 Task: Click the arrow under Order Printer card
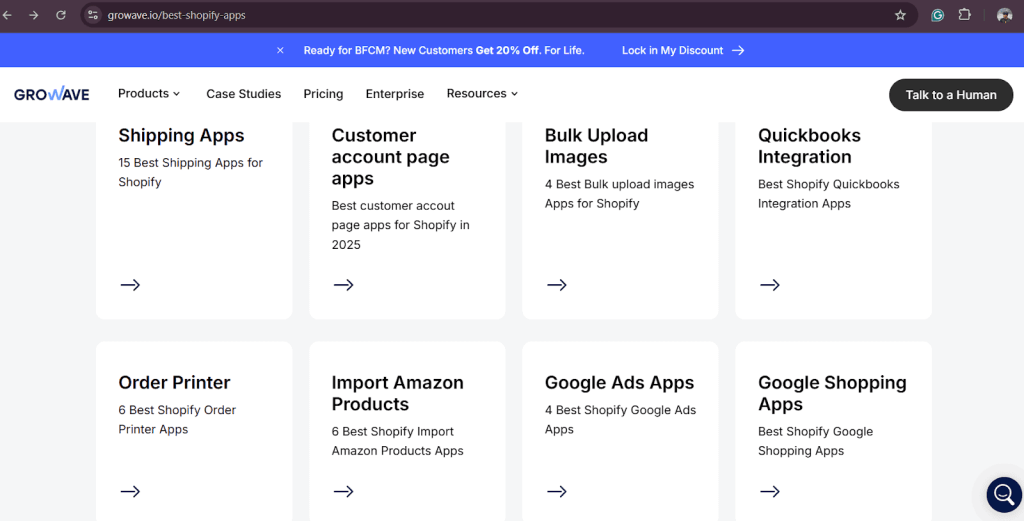click(130, 491)
